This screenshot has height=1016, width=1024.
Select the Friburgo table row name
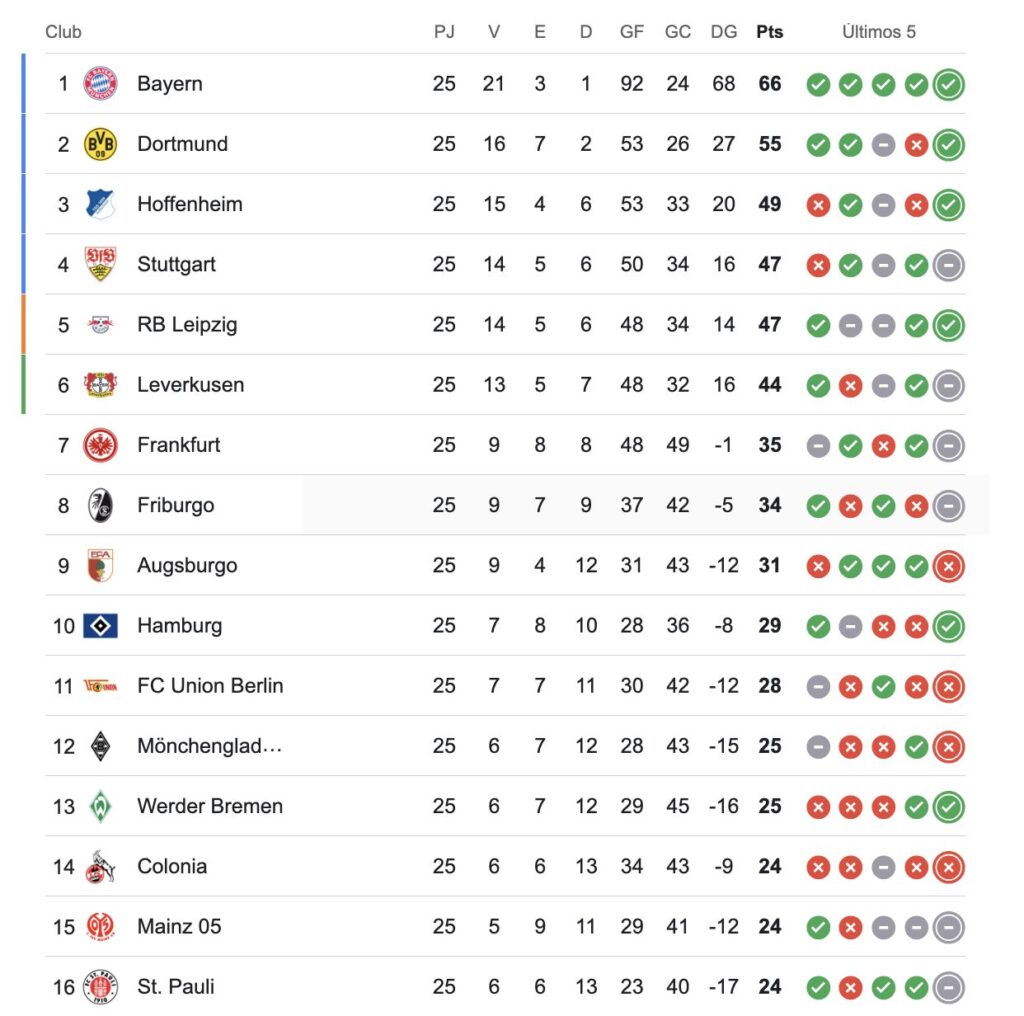pos(176,505)
